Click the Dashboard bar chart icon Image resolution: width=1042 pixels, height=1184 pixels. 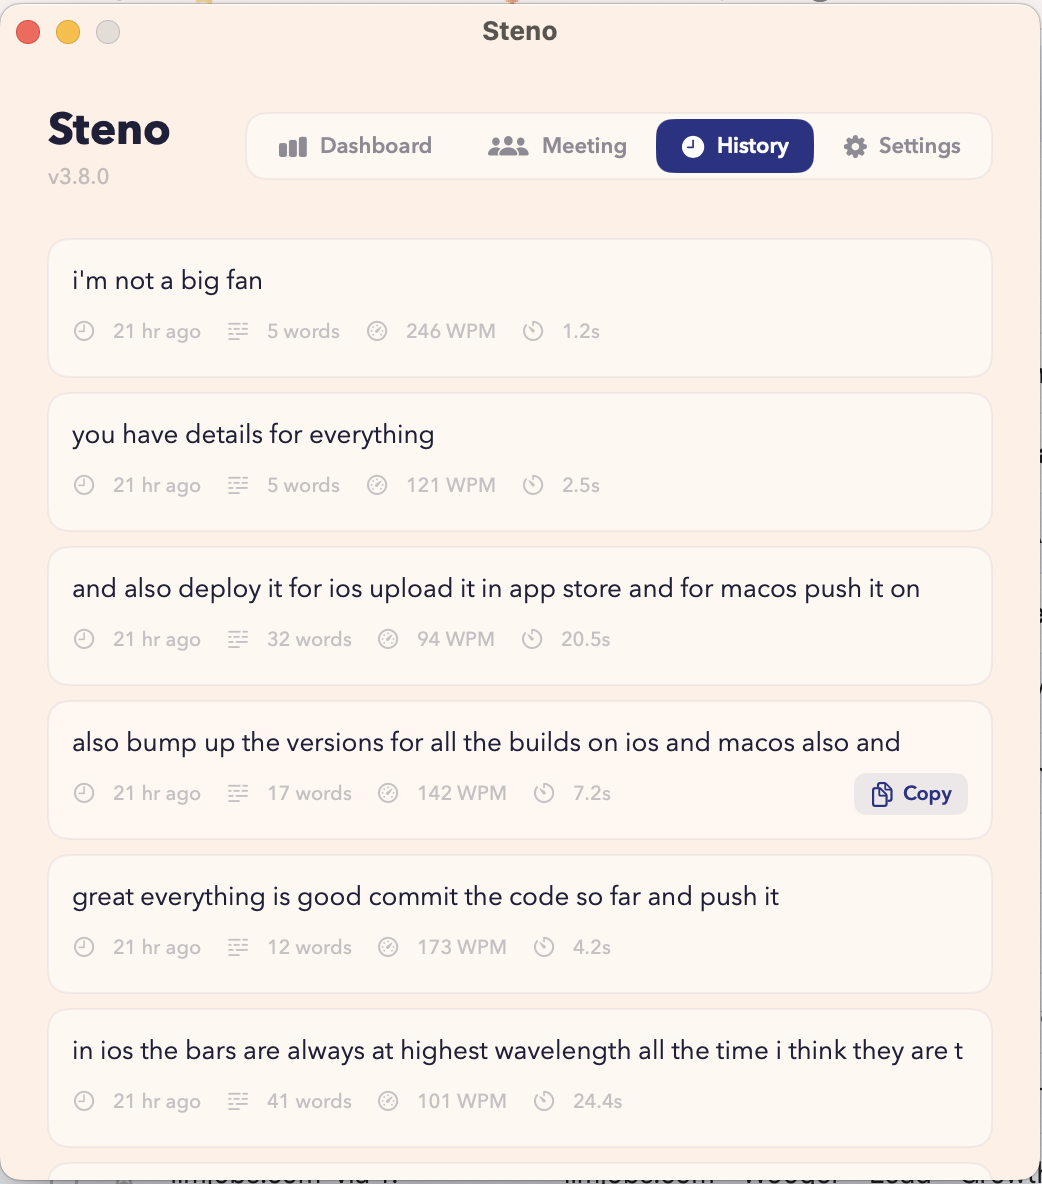293,147
